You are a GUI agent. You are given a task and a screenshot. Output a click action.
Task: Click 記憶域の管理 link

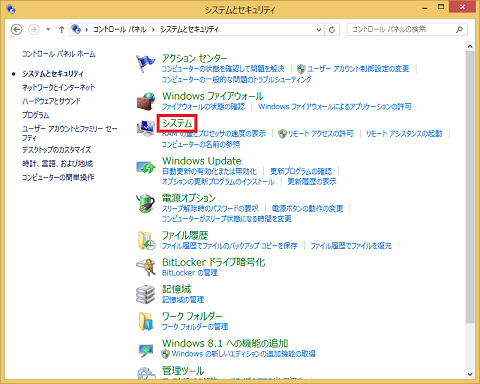click(x=183, y=300)
